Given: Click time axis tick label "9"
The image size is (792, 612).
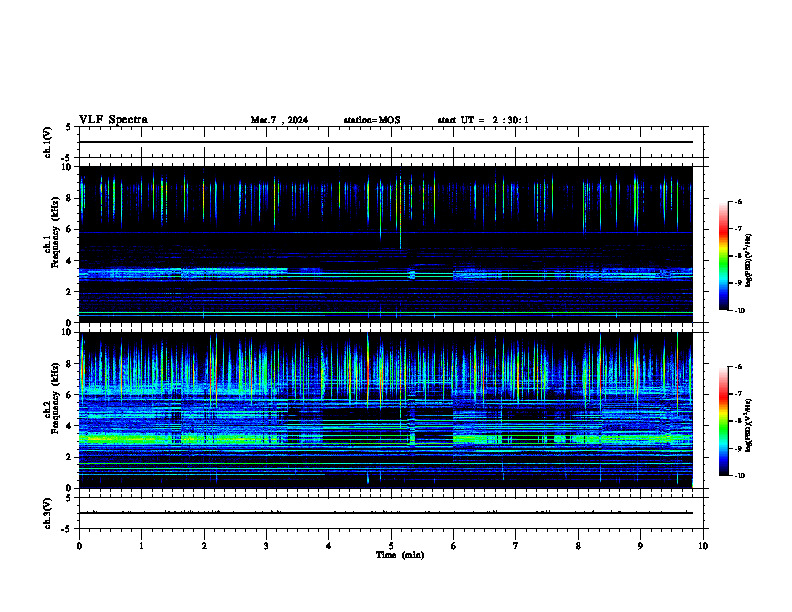Looking at the screenshot, I should click(640, 546).
